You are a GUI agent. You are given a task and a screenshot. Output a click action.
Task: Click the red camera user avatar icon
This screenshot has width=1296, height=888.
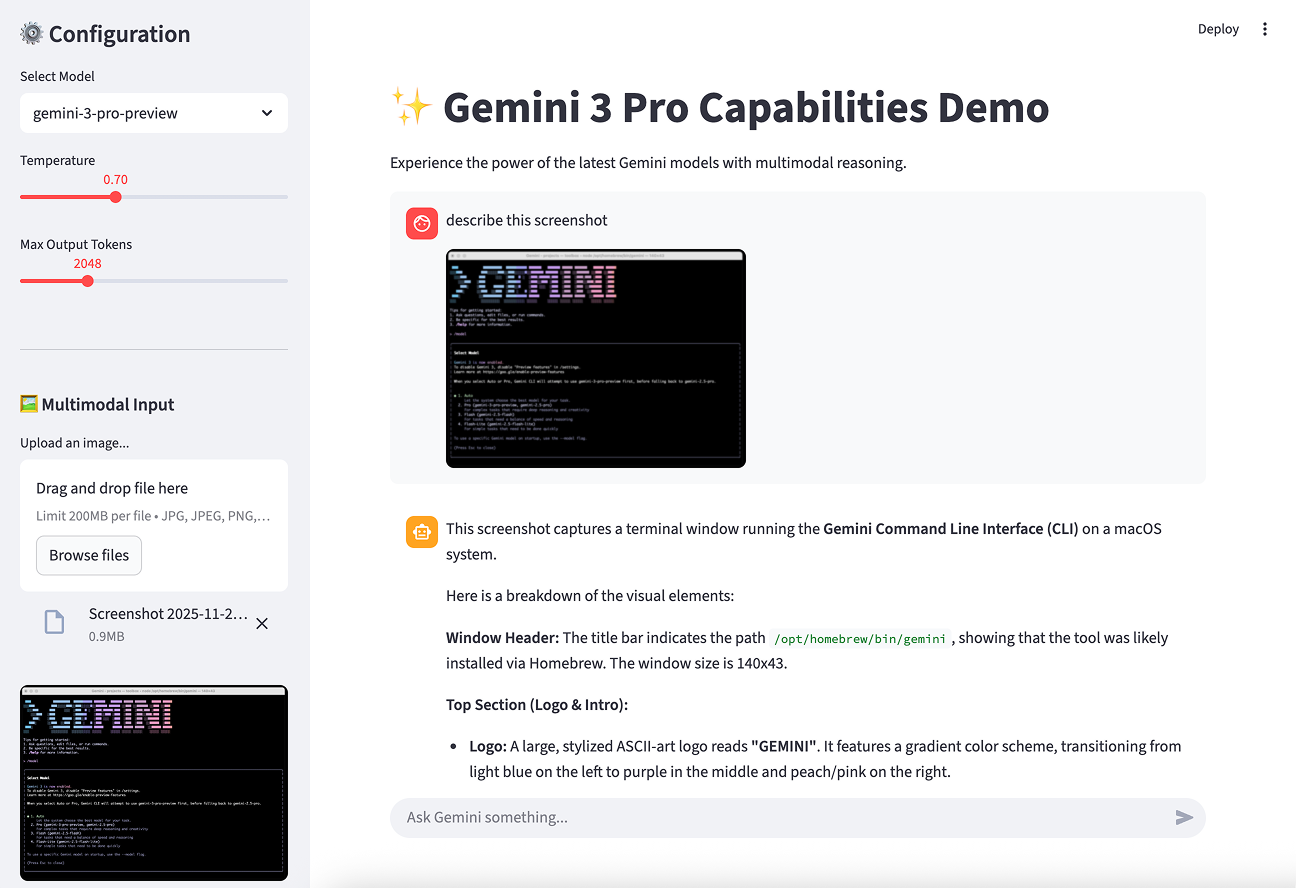[x=421, y=223]
